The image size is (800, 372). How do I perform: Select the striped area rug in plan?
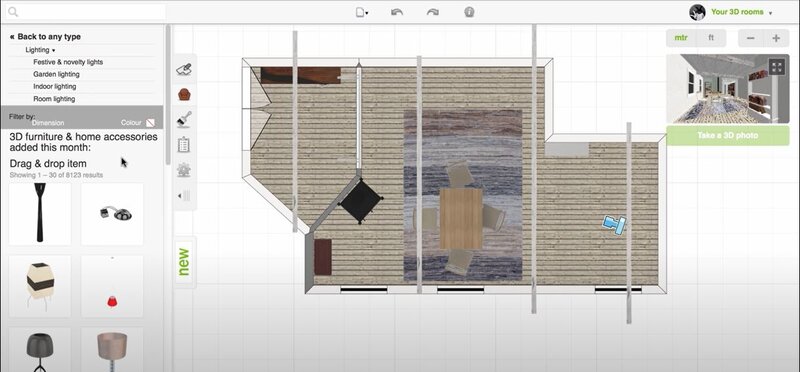[463, 195]
